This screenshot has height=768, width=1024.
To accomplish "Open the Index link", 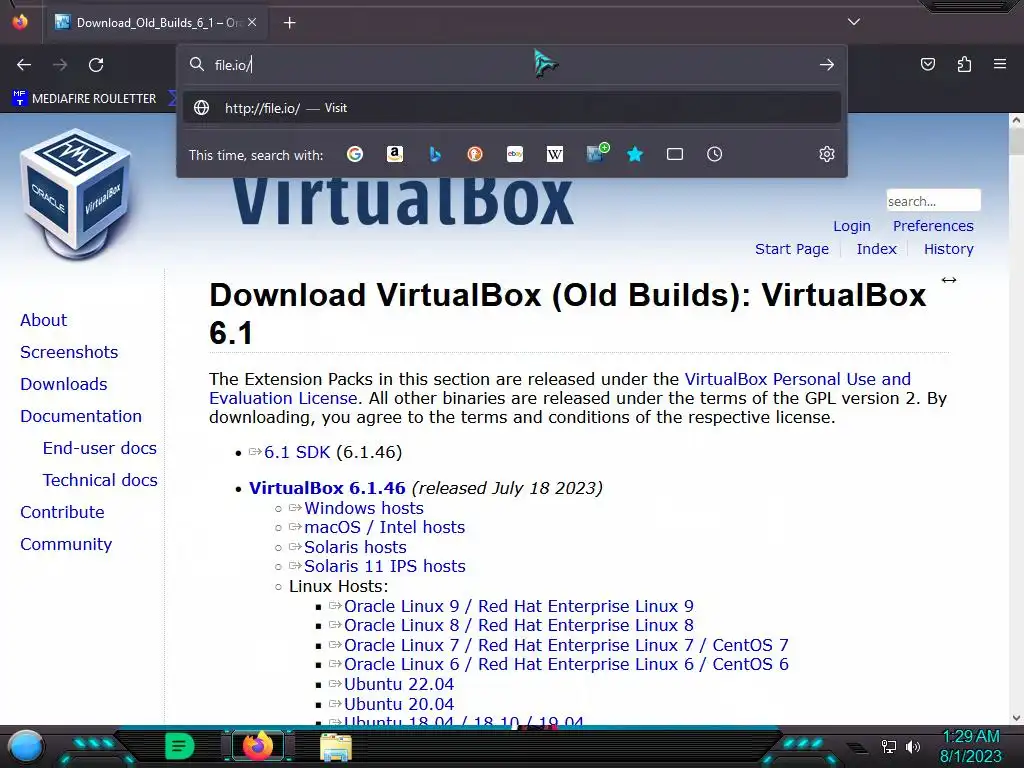I will pos(876,249).
